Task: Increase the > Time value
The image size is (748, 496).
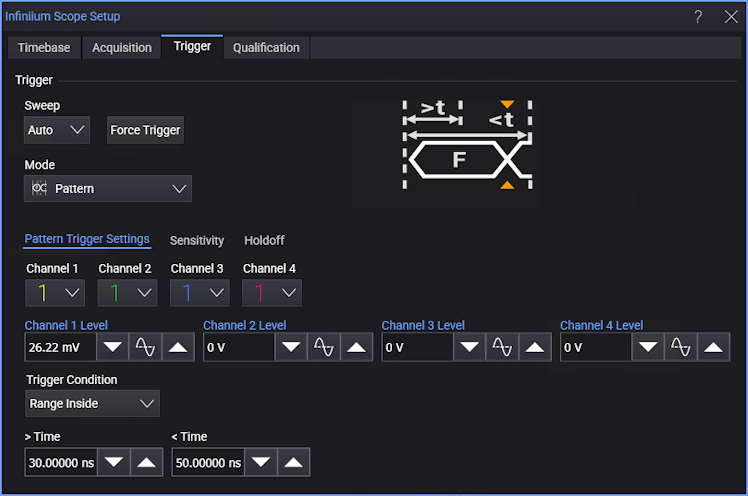Action: [146, 462]
